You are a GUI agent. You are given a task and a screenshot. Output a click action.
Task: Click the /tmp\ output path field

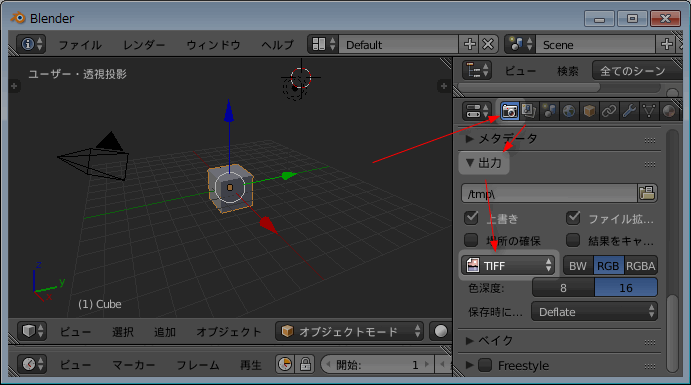[549, 193]
